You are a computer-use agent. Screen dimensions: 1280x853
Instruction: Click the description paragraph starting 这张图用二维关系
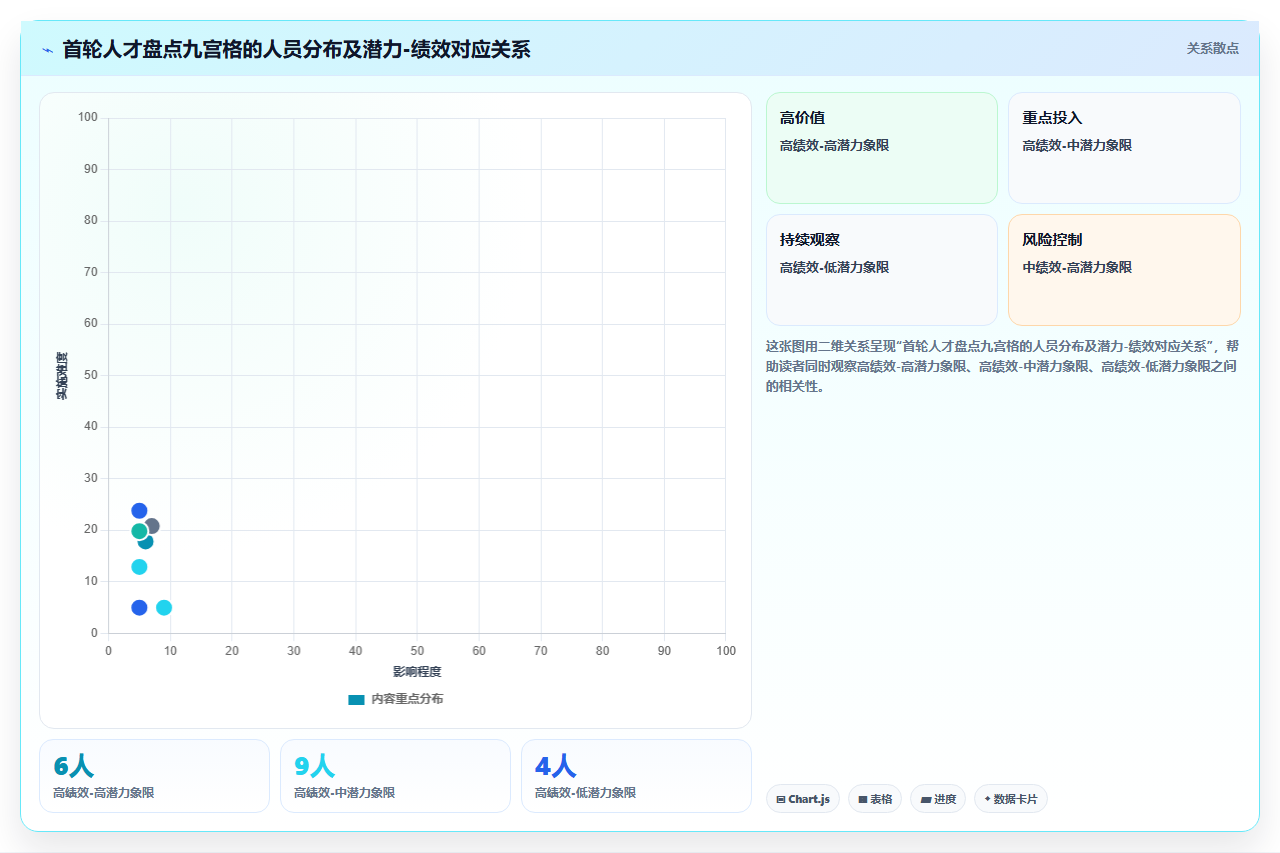[x=1003, y=366]
